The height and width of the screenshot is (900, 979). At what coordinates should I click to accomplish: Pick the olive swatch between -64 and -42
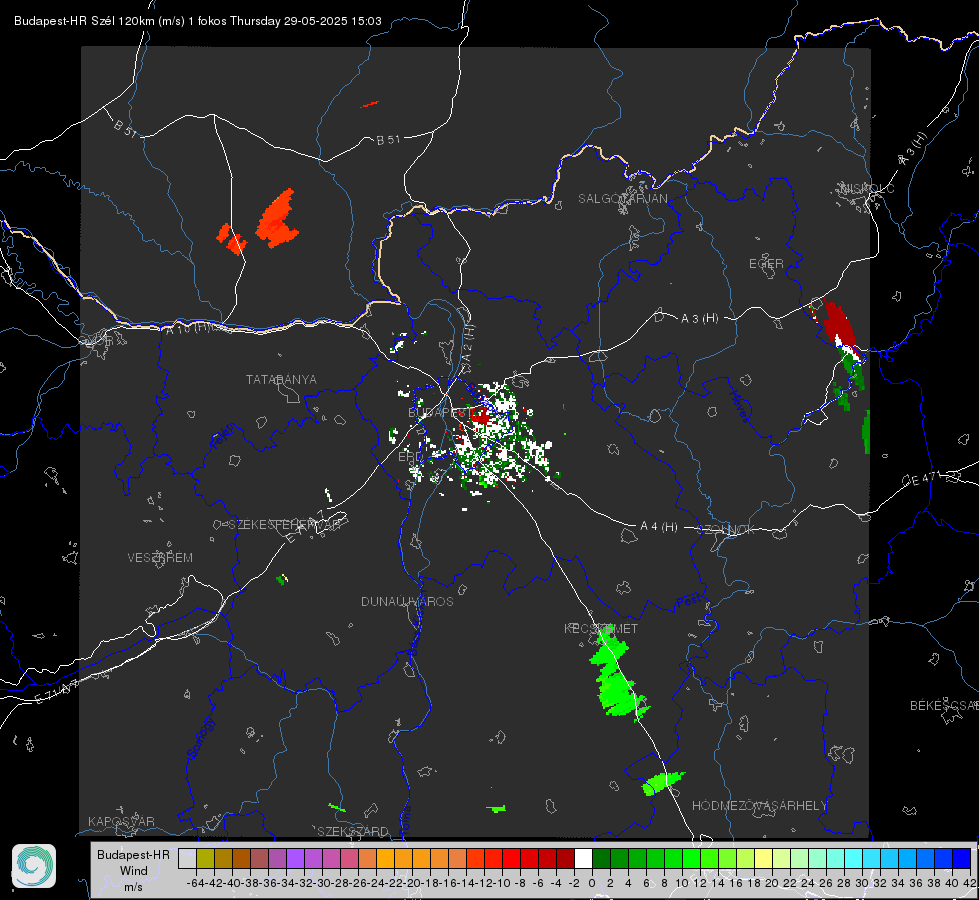pyautogui.click(x=205, y=858)
